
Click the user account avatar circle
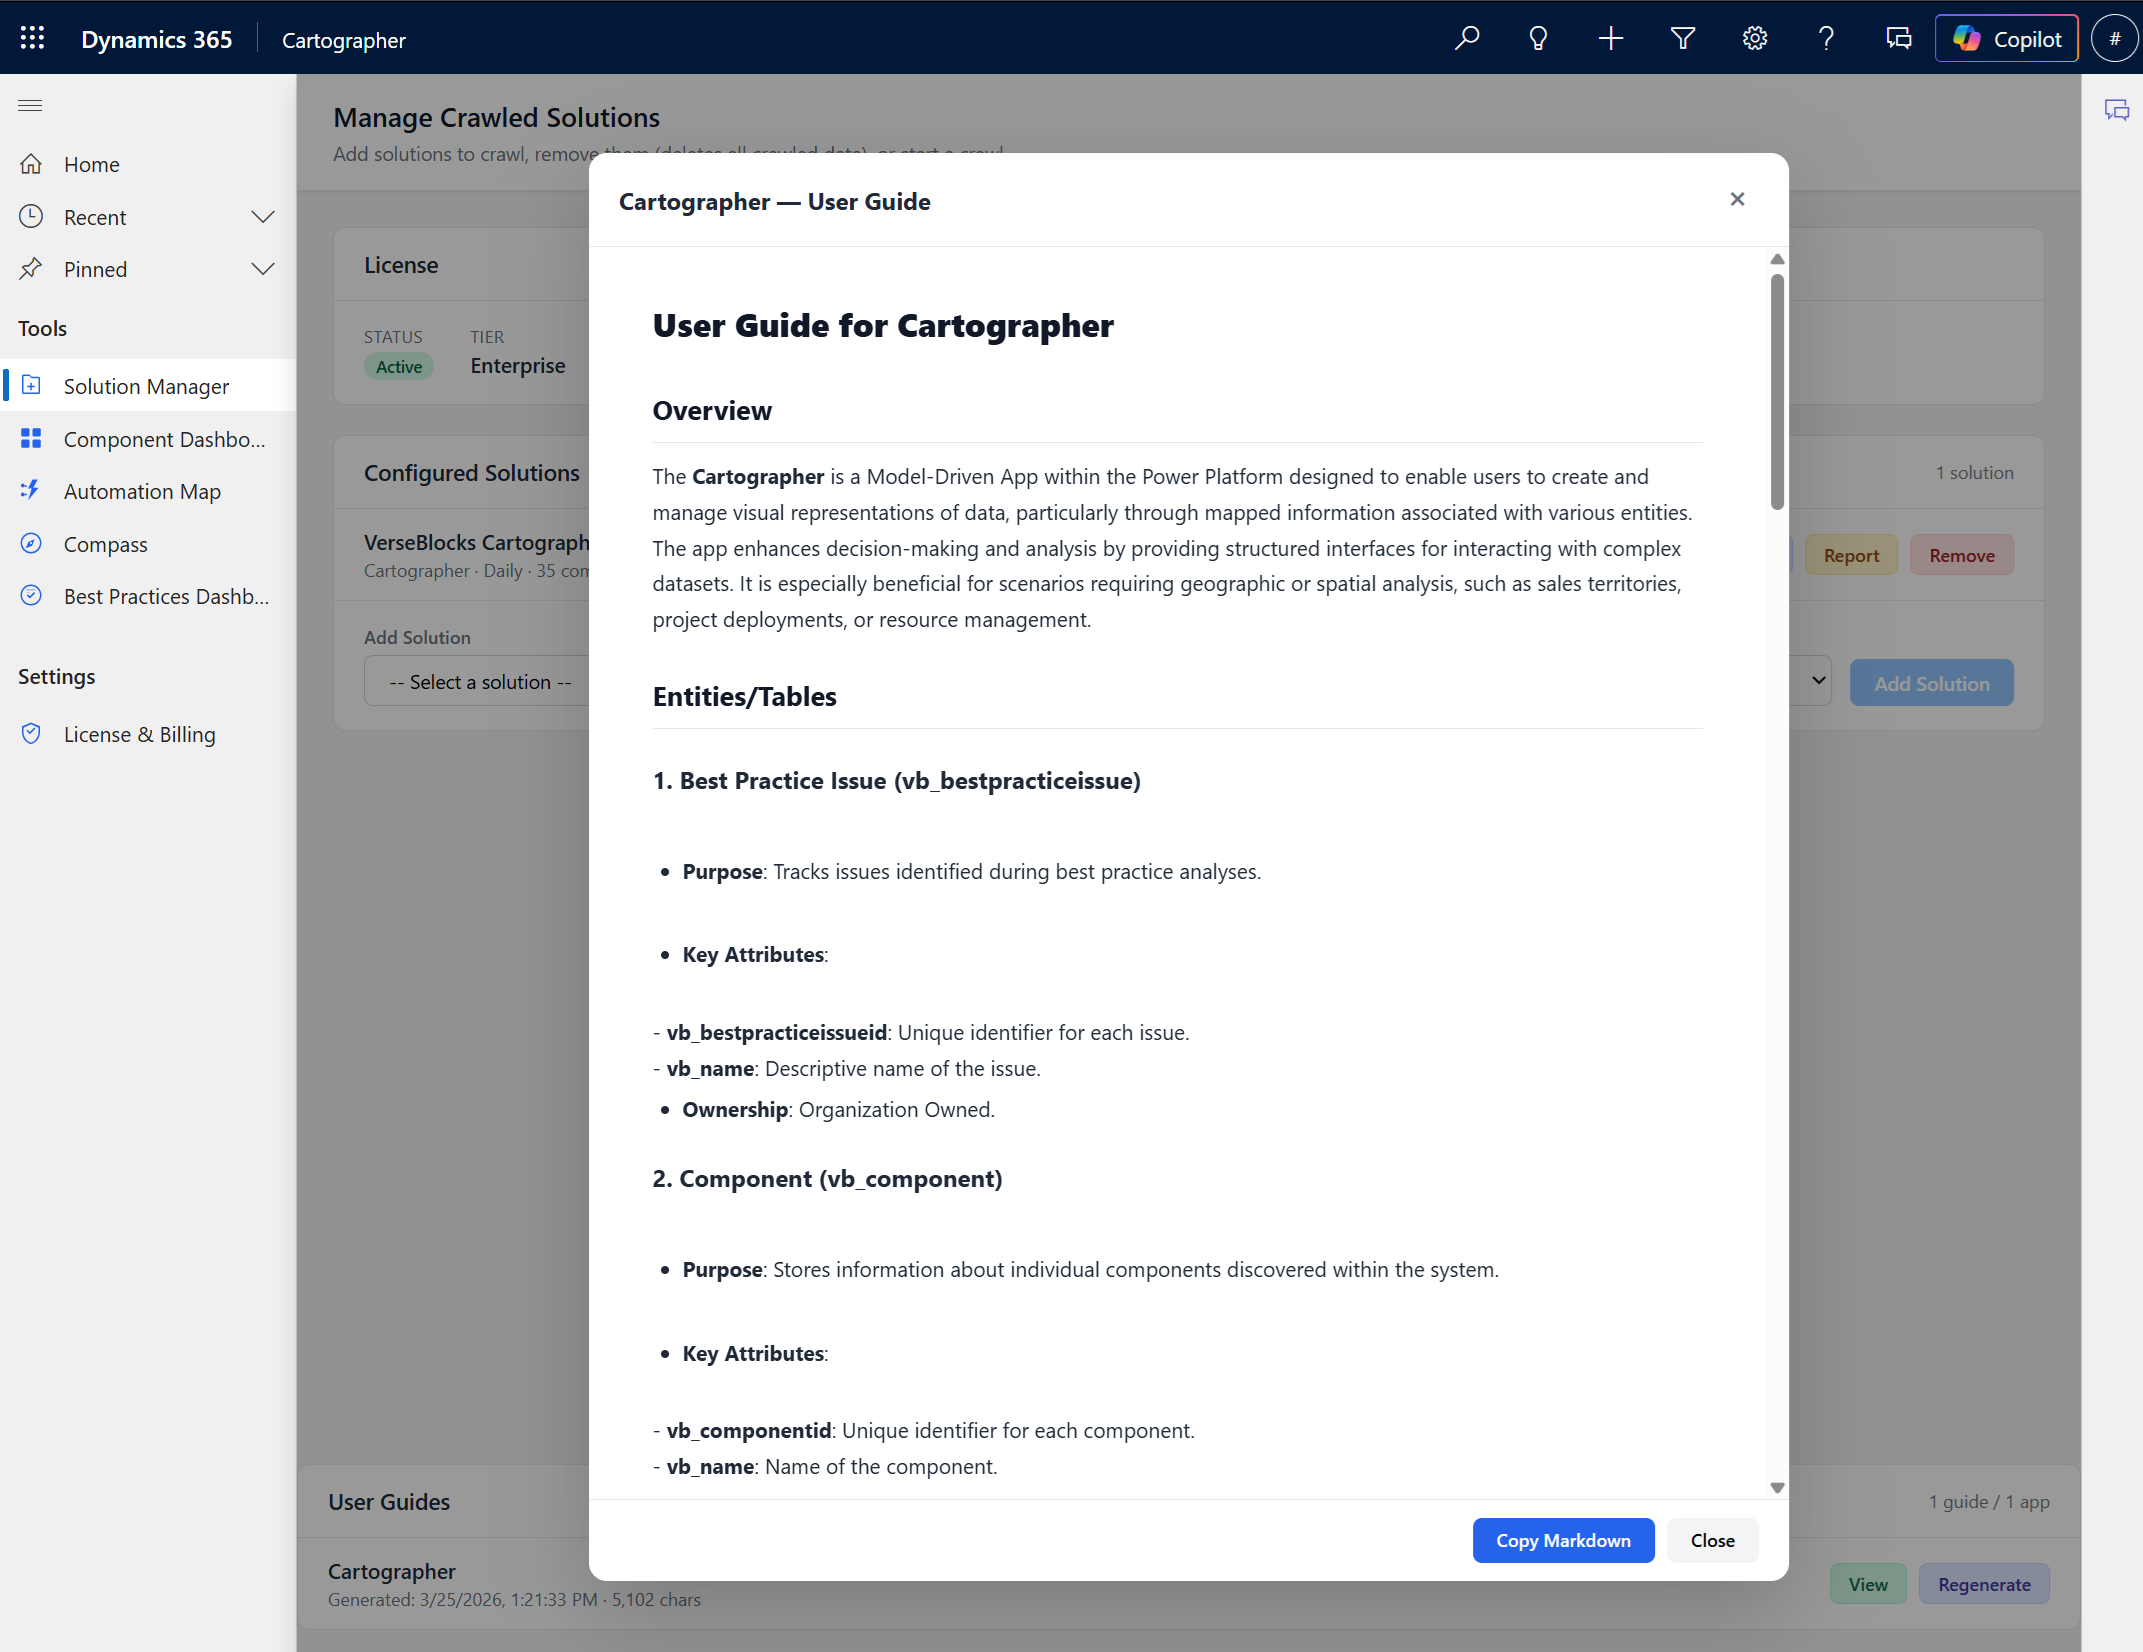tap(2114, 38)
